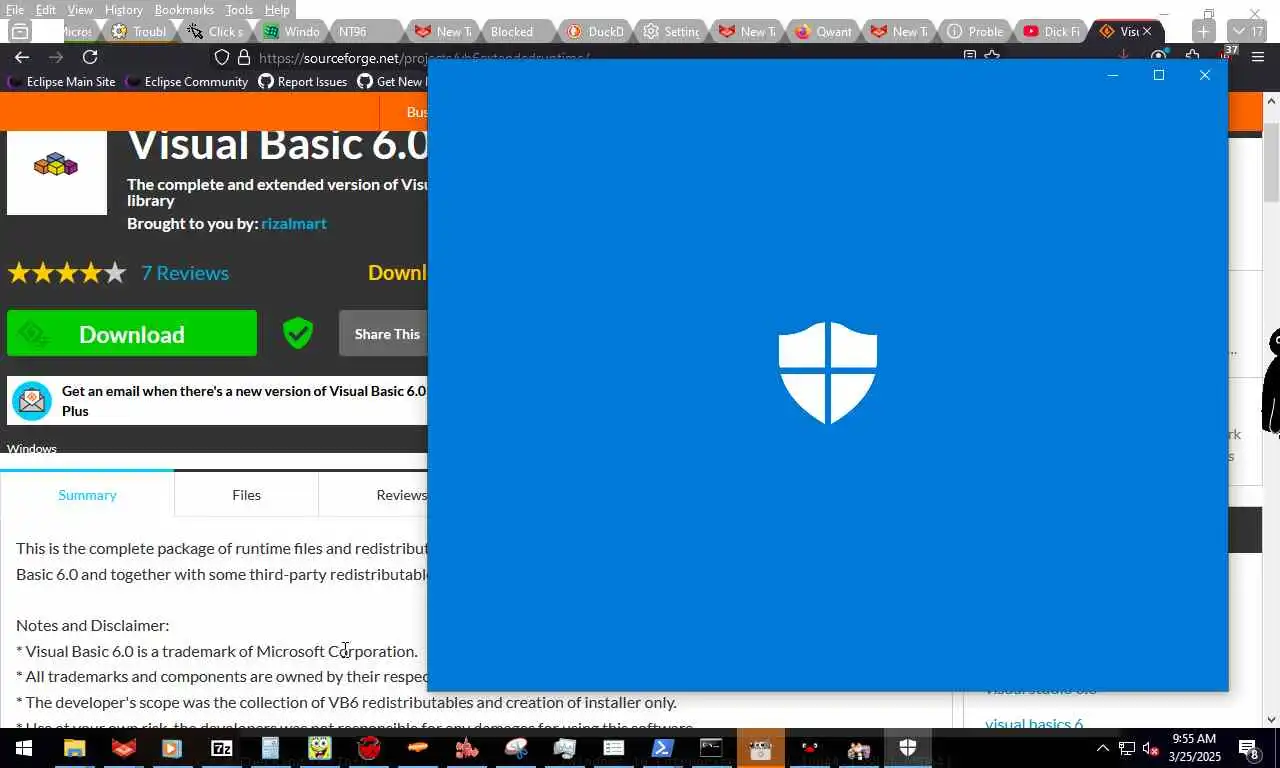Show the clock and calendar flyout

point(1196,748)
